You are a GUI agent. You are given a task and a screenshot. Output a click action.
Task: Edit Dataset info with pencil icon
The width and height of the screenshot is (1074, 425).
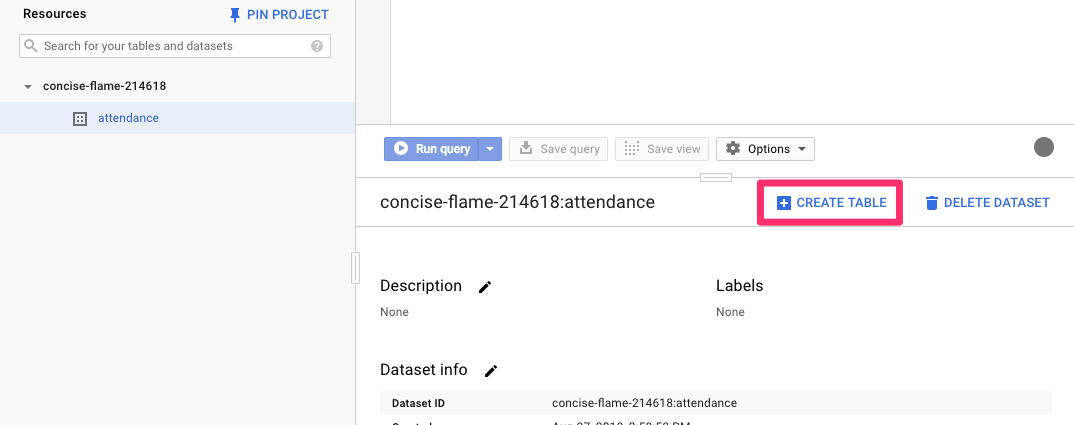(x=491, y=371)
